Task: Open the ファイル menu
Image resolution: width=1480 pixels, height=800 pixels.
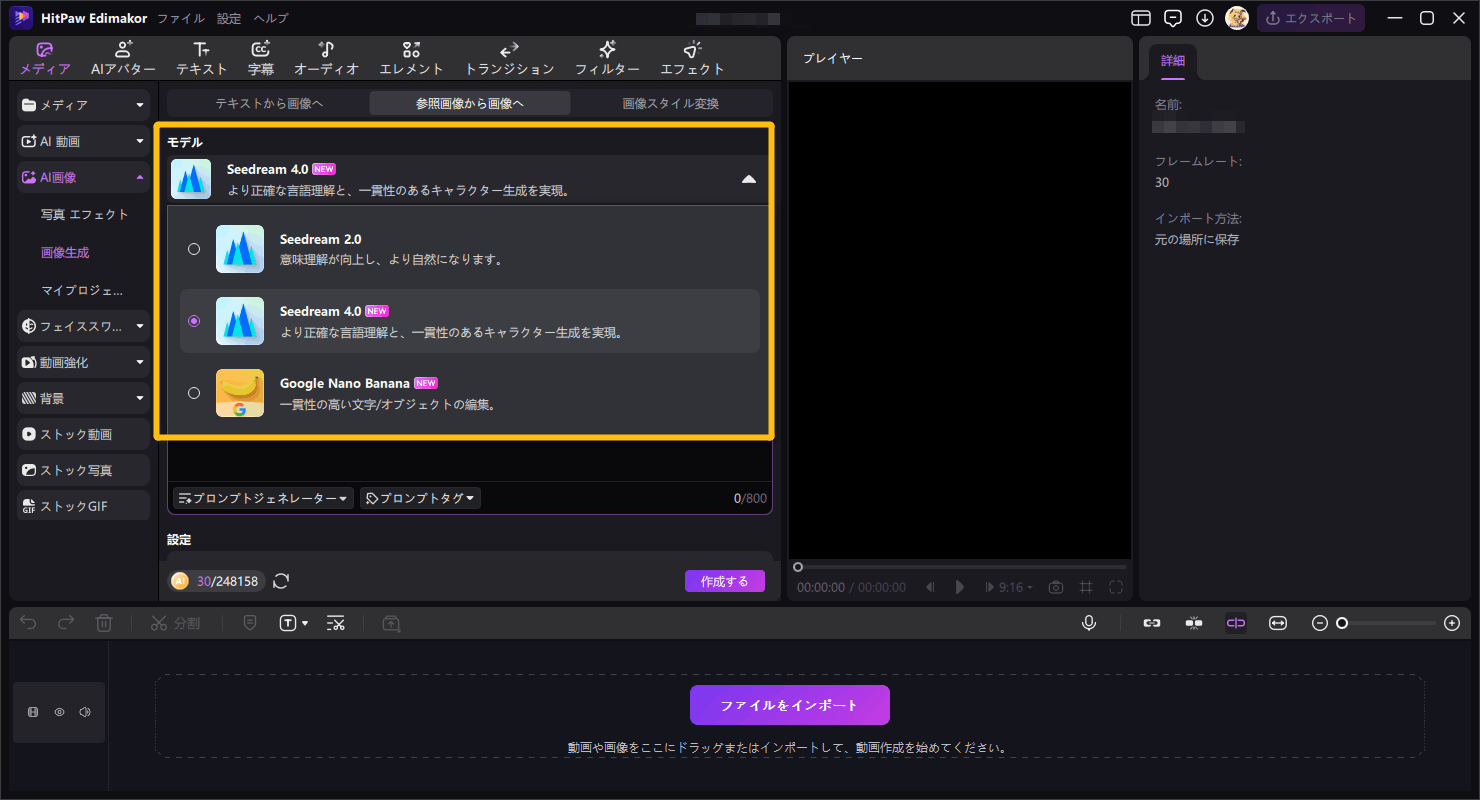Action: 181,18
